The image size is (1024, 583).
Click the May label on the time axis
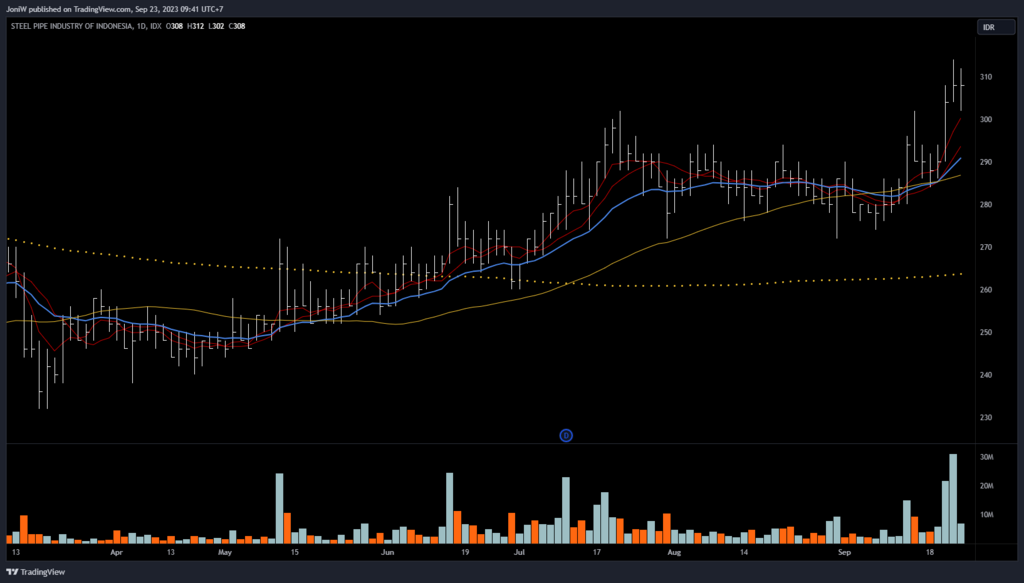(x=224, y=552)
